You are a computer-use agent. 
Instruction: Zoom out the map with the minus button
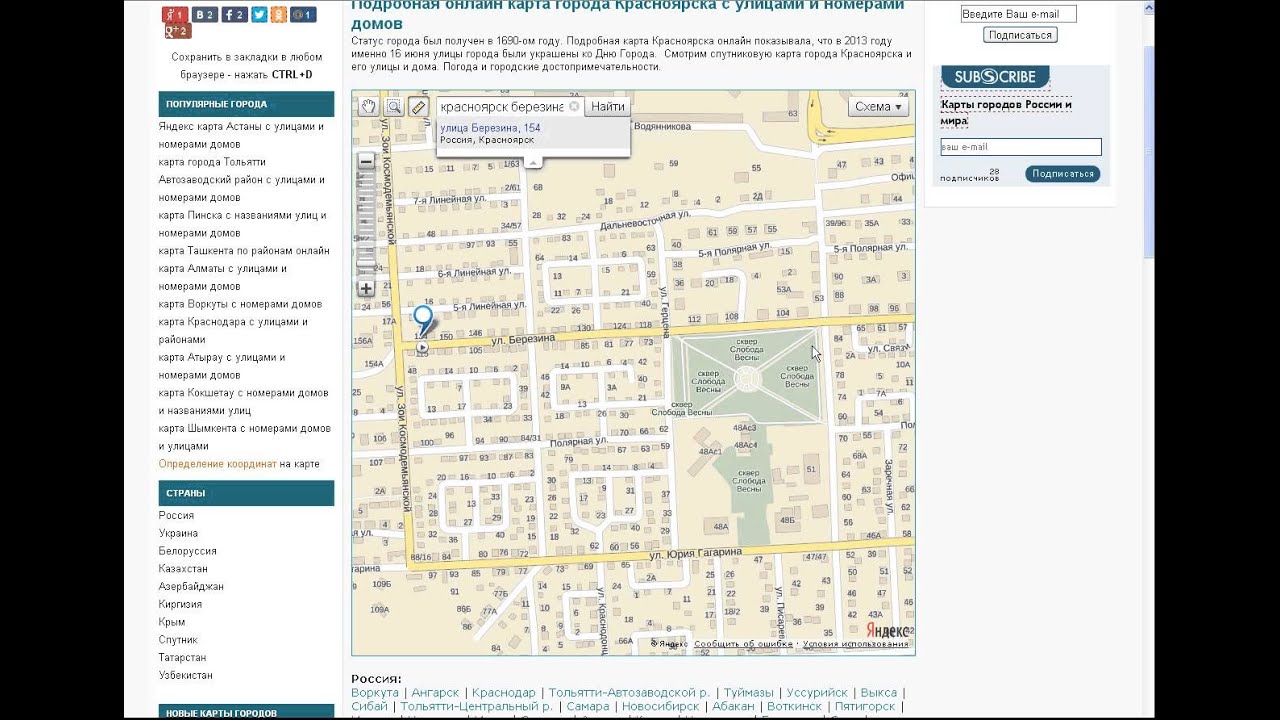coord(366,161)
